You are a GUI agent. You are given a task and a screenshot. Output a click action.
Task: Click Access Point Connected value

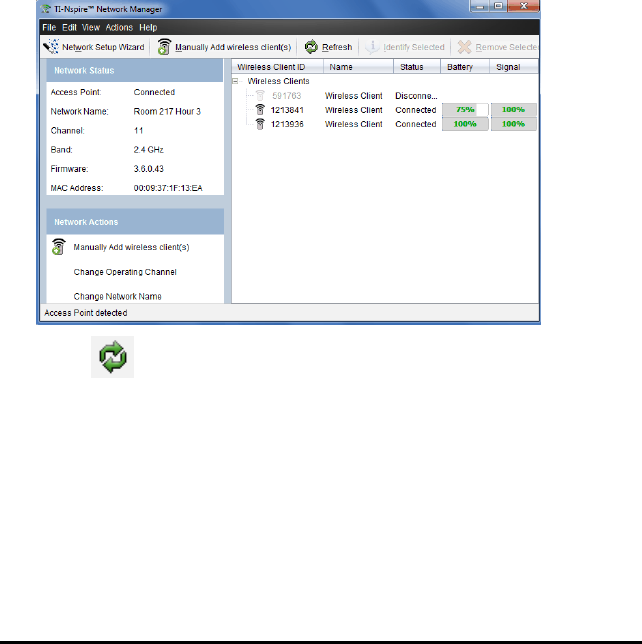click(154, 92)
